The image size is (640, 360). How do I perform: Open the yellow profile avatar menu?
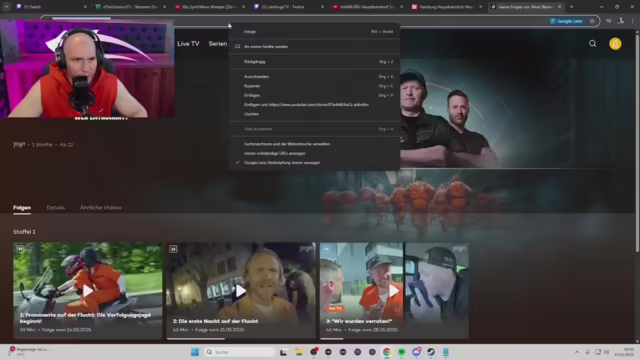click(x=615, y=44)
